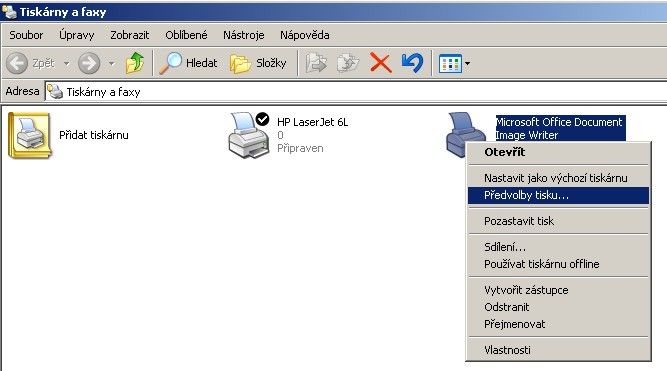Select Pozastavit tisk in context menu
667x371 pixels.
coord(558,221)
